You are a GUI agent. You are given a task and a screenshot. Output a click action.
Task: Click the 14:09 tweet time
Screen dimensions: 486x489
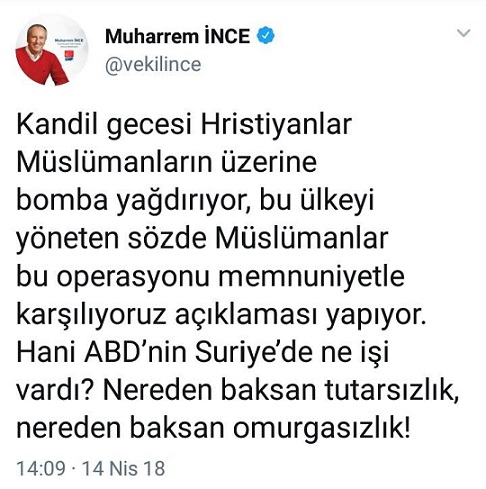point(41,468)
